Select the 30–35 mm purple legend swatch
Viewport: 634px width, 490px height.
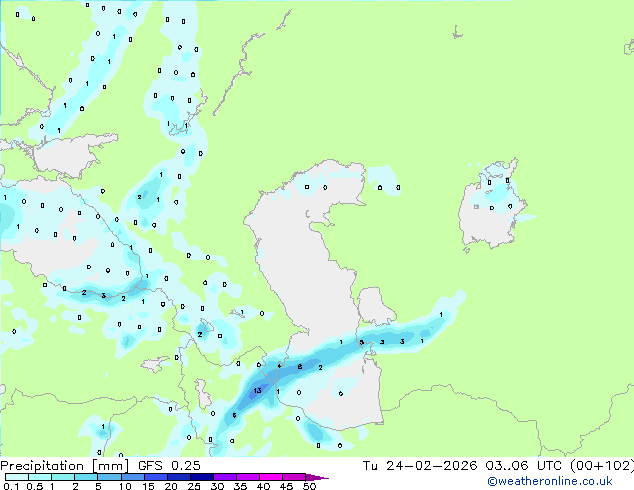pos(224,477)
